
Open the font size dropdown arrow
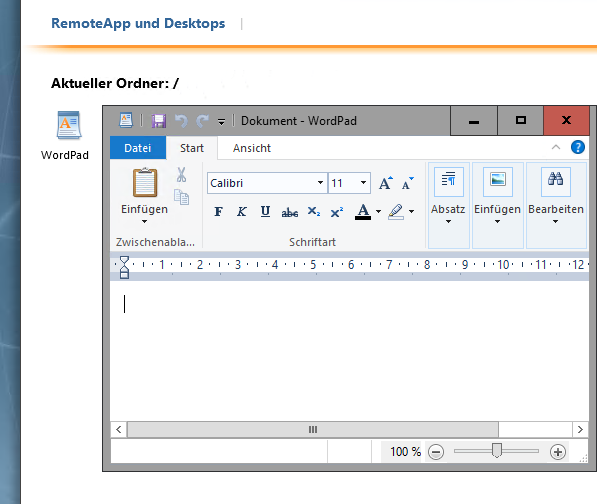click(364, 183)
